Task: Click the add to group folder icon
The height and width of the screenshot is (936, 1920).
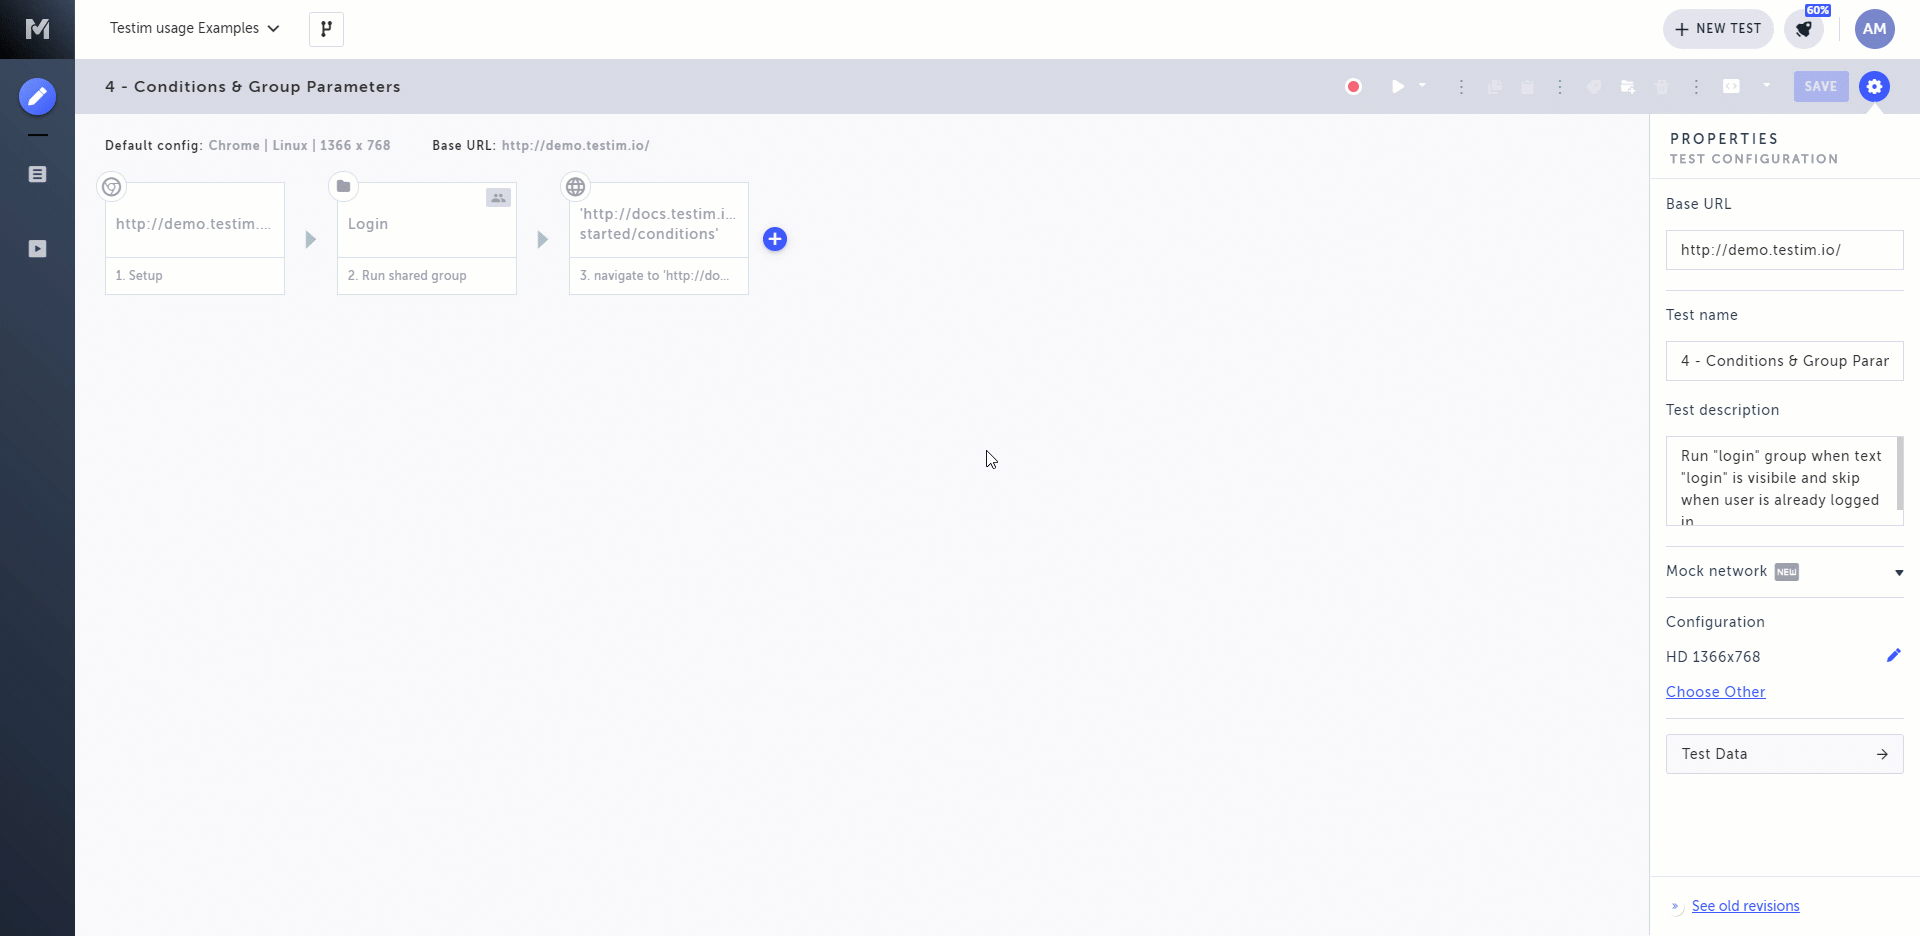Action: pyautogui.click(x=1628, y=87)
